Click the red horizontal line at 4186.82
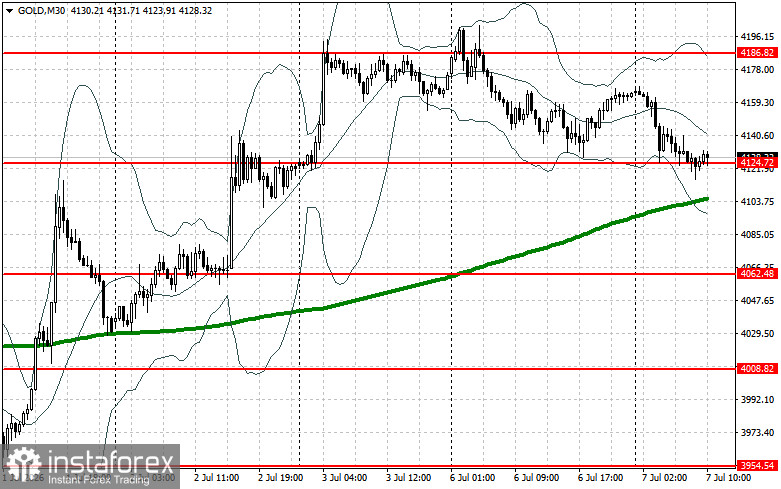Screen dimensions: 781x489 pyautogui.click(x=369, y=53)
